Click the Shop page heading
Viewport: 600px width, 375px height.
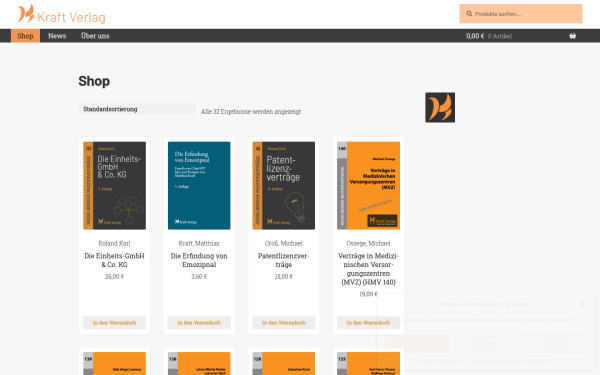tap(94, 81)
